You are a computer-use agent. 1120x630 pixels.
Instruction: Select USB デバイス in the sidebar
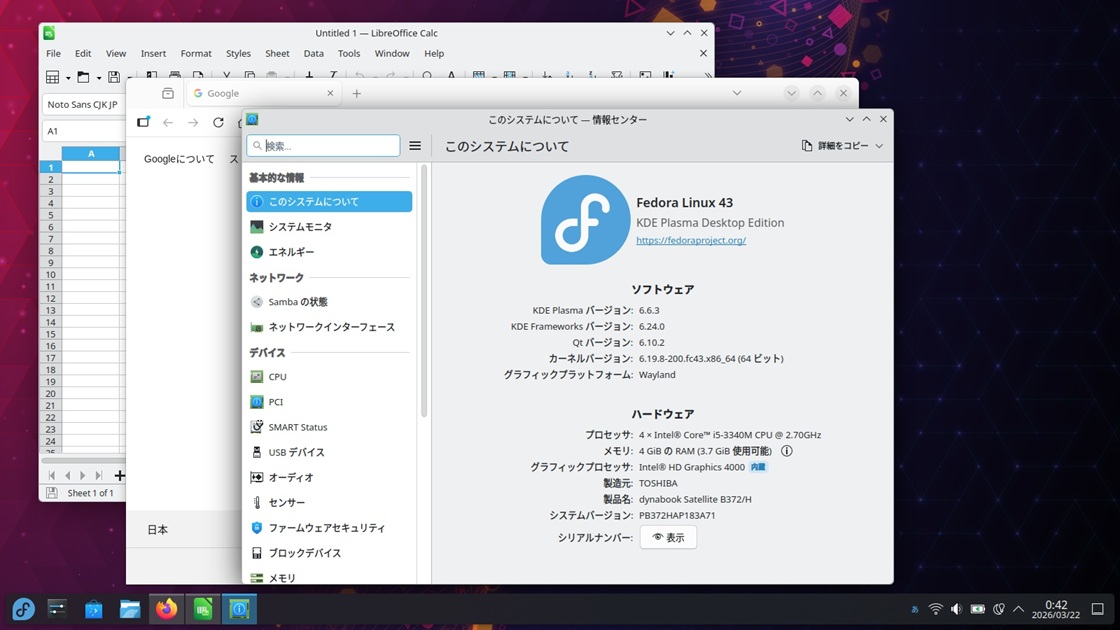[296, 452]
